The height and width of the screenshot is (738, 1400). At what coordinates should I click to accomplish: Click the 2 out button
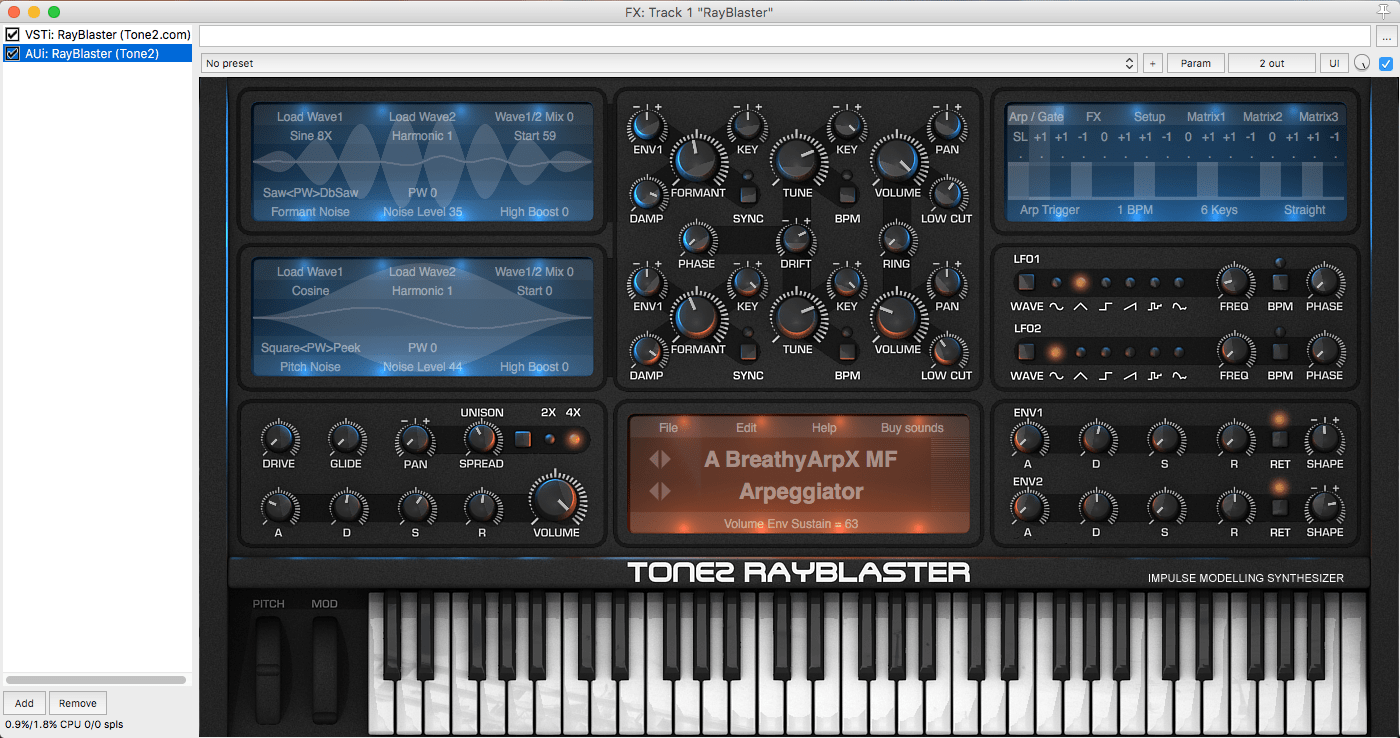[x=1272, y=63]
